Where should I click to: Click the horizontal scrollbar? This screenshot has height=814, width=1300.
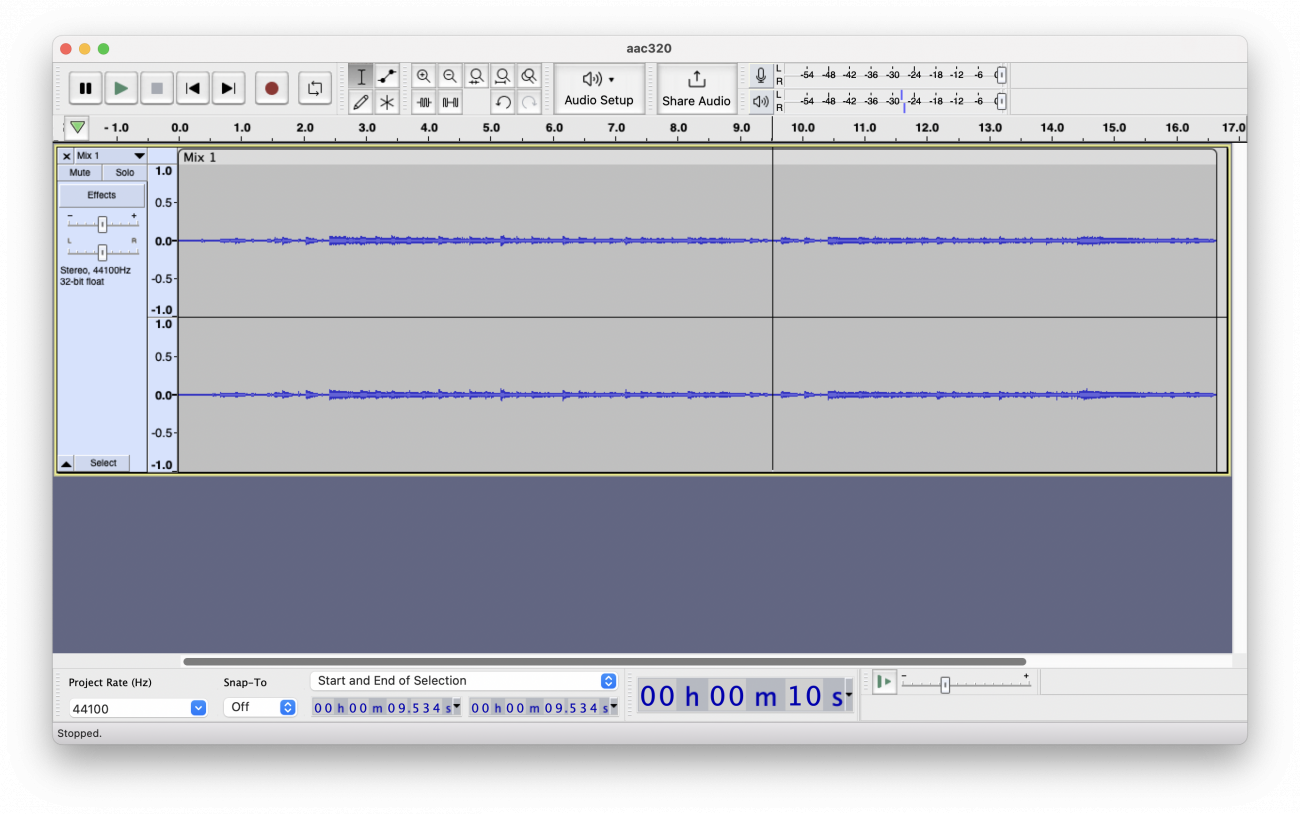point(604,661)
